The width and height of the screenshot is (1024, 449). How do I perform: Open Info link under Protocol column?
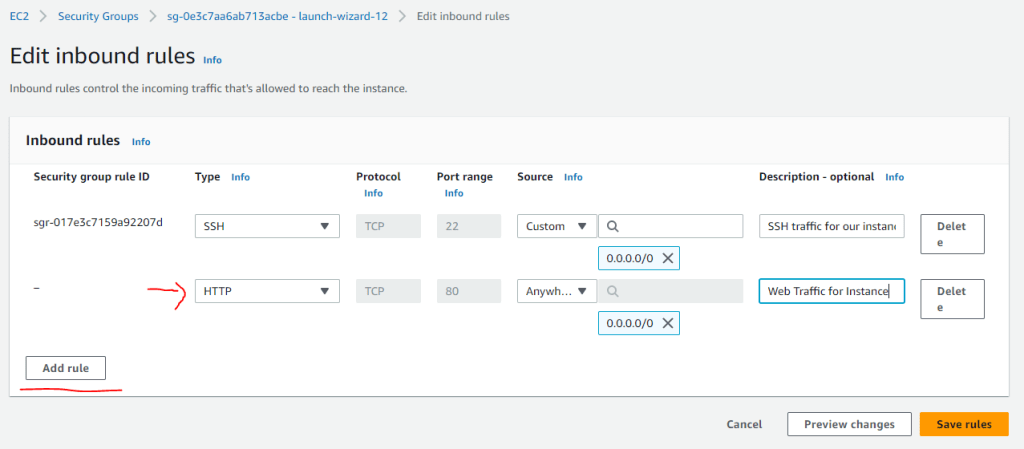click(374, 193)
